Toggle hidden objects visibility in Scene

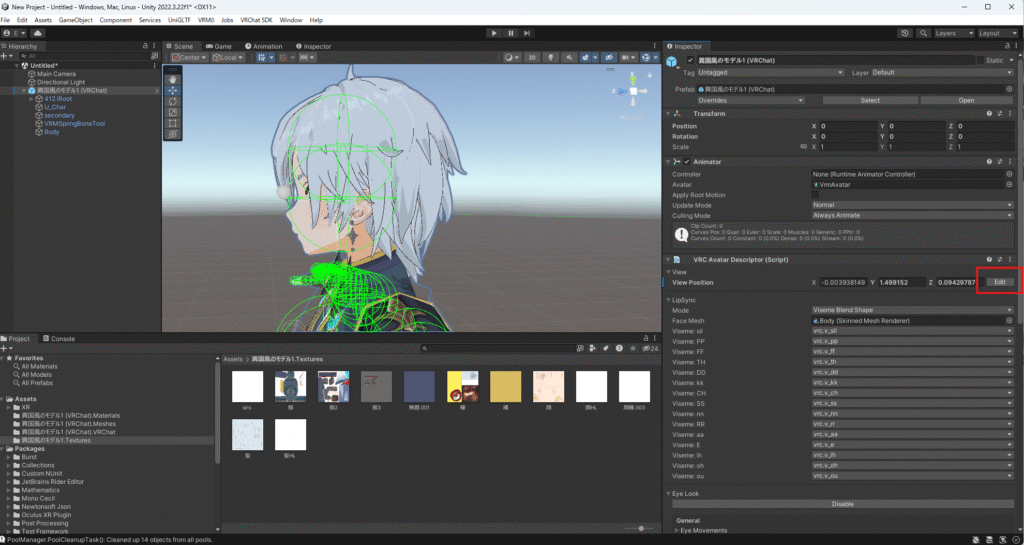coord(609,57)
